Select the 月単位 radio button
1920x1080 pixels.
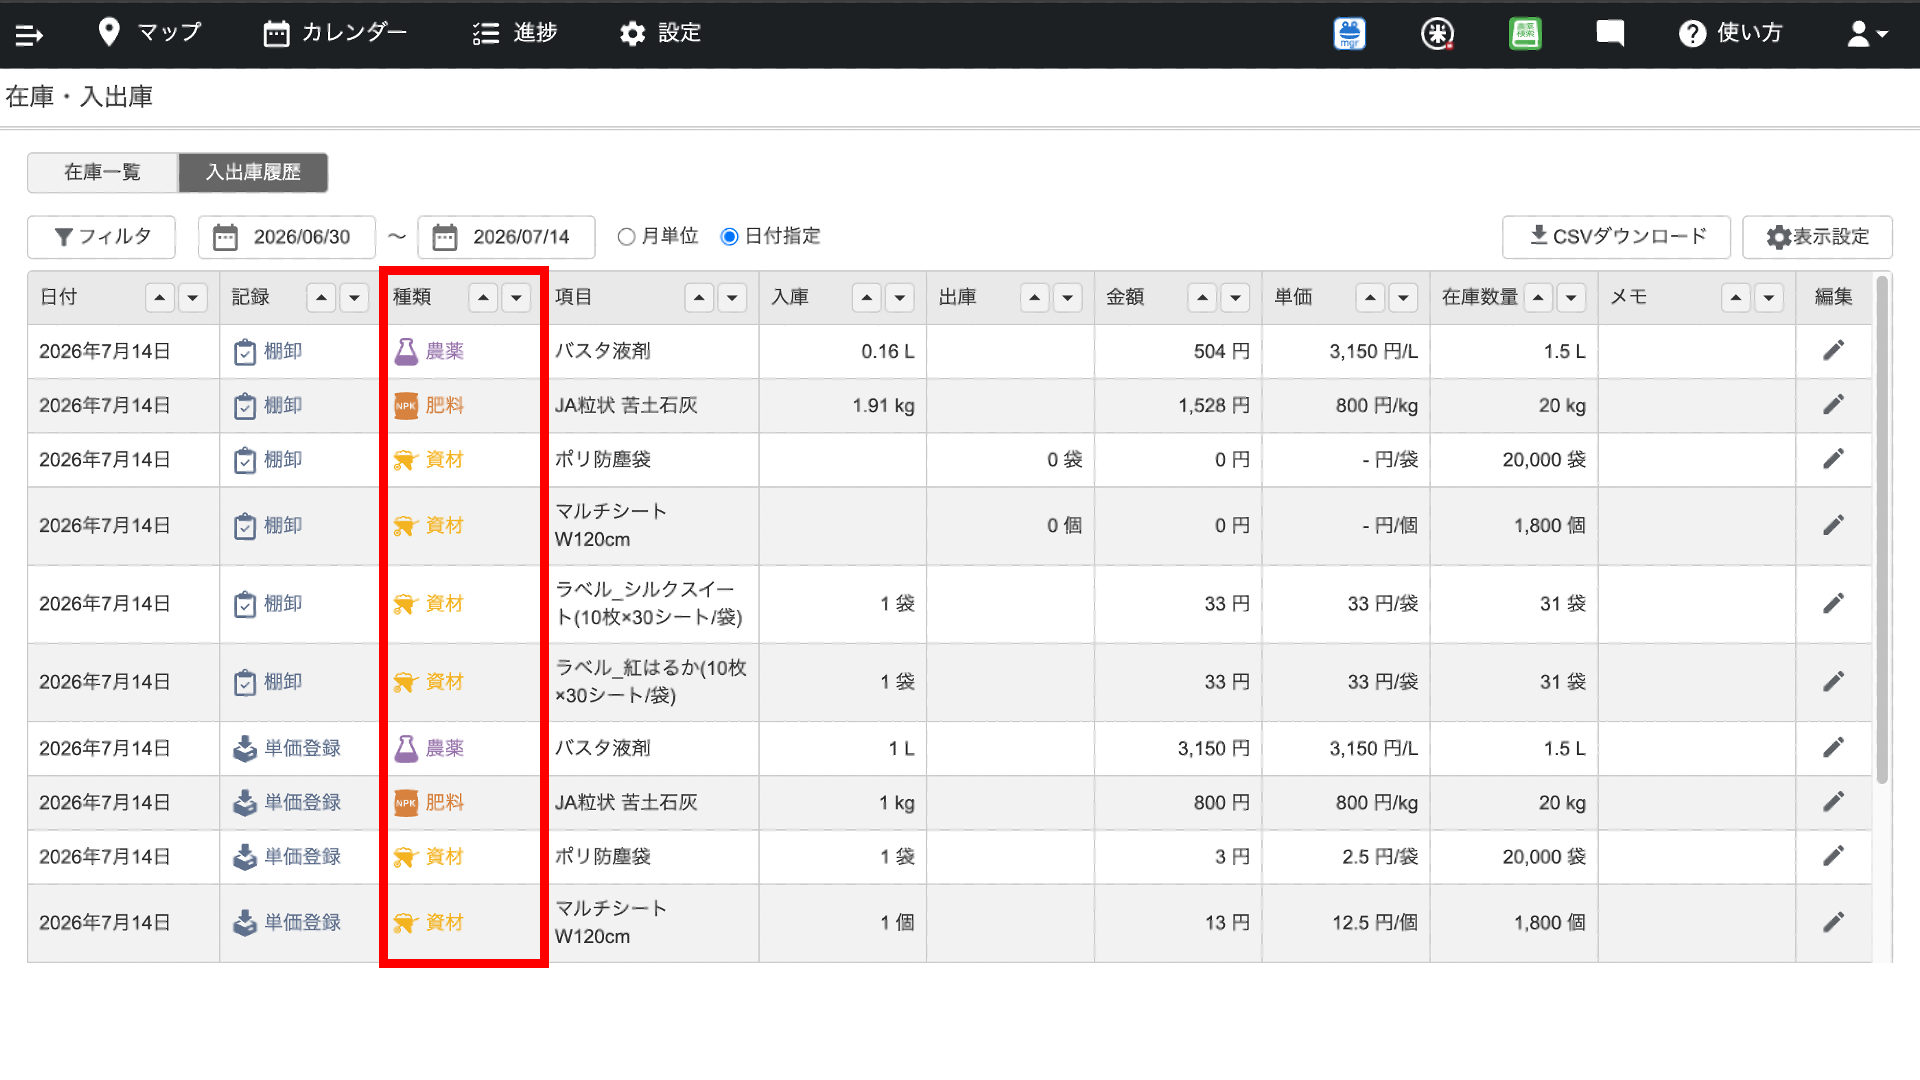(x=626, y=237)
